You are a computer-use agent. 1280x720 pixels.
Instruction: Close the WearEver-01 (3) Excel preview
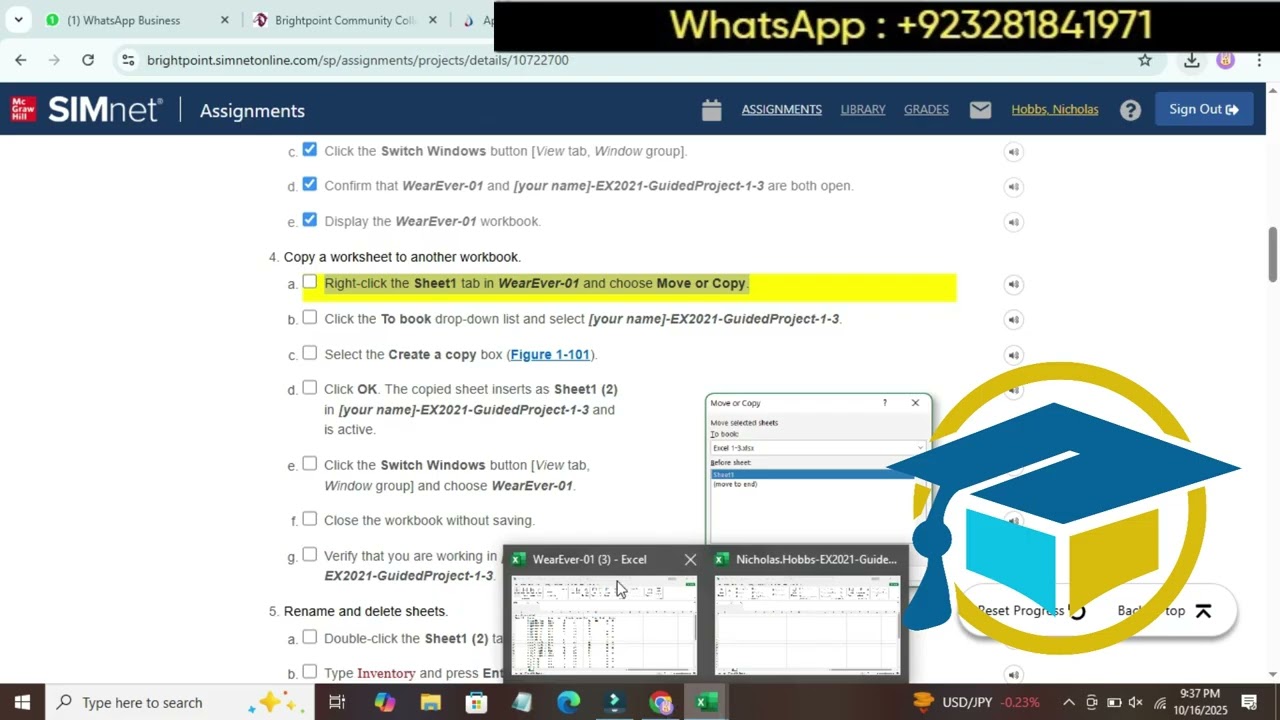click(690, 560)
